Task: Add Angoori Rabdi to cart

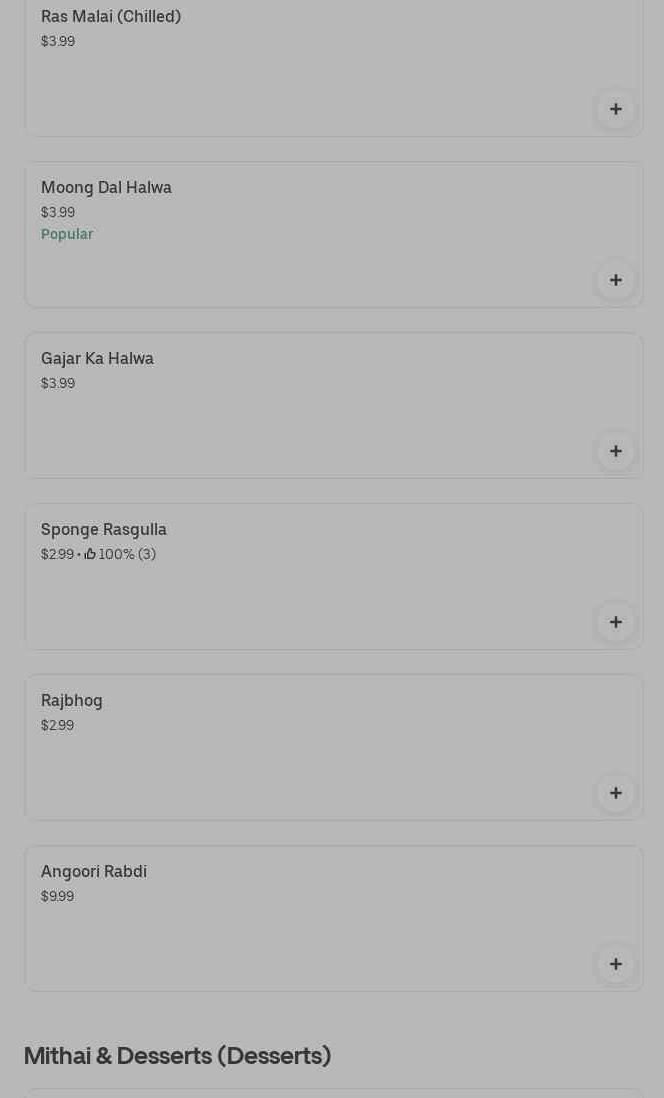Action: click(615, 964)
